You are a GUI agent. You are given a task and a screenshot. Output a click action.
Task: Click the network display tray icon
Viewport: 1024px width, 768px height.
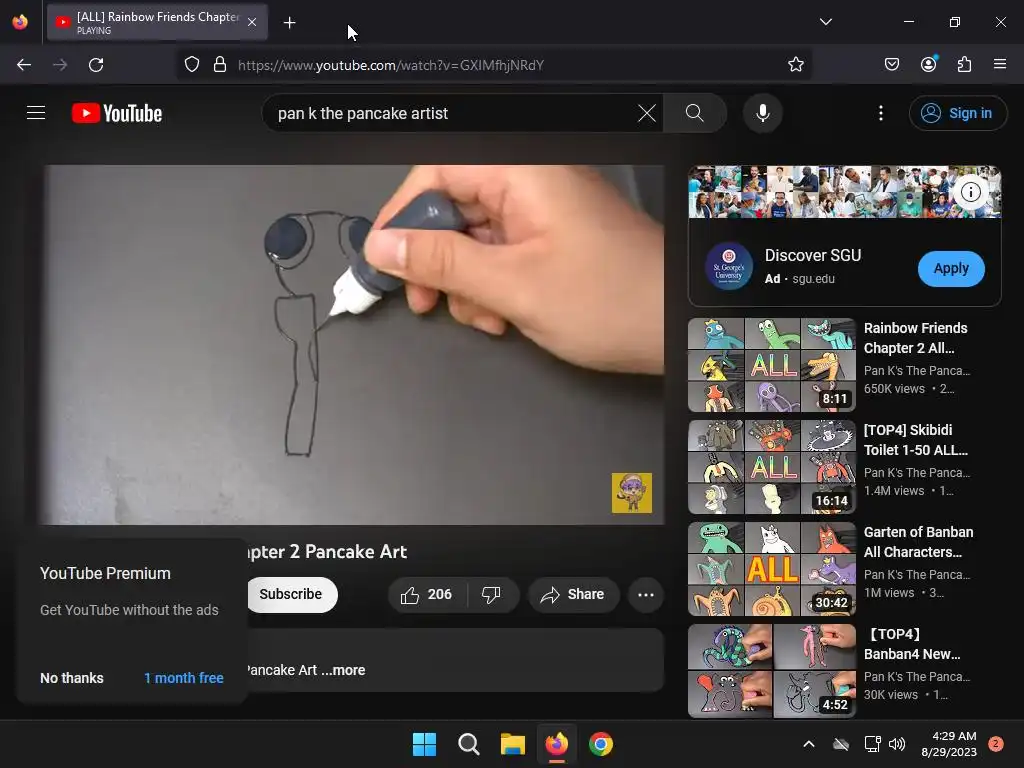pos(872,744)
